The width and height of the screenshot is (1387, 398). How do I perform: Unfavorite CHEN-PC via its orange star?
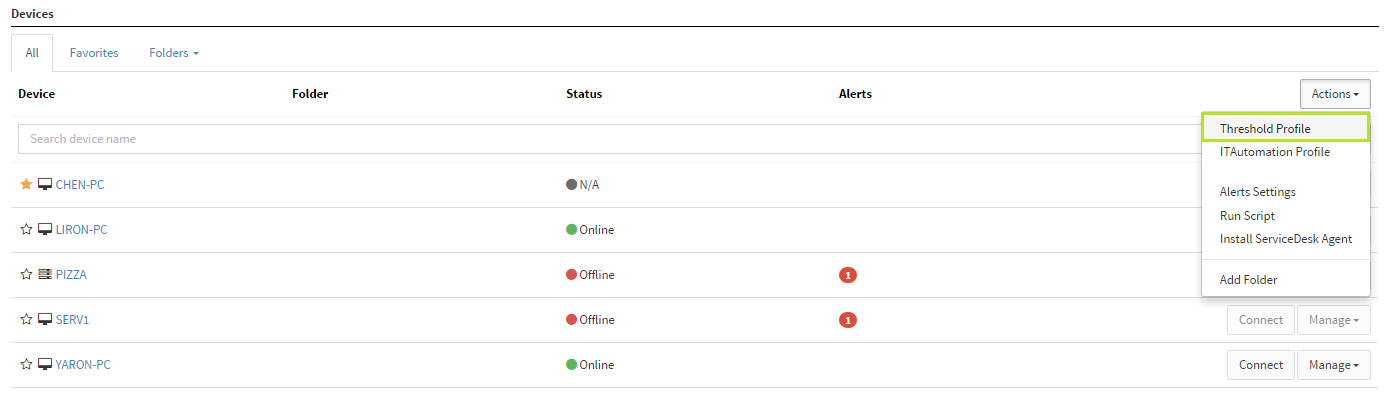[x=26, y=184]
